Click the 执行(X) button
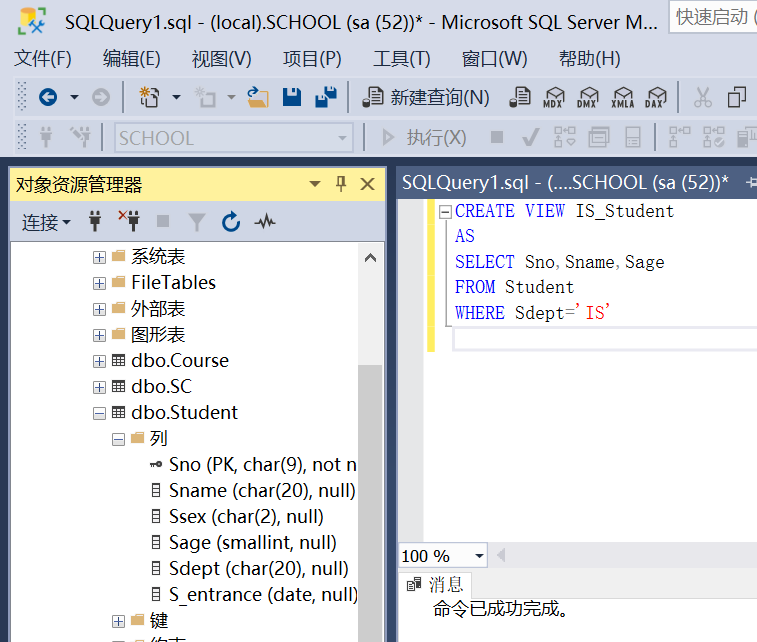 pyautogui.click(x=423, y=138)
